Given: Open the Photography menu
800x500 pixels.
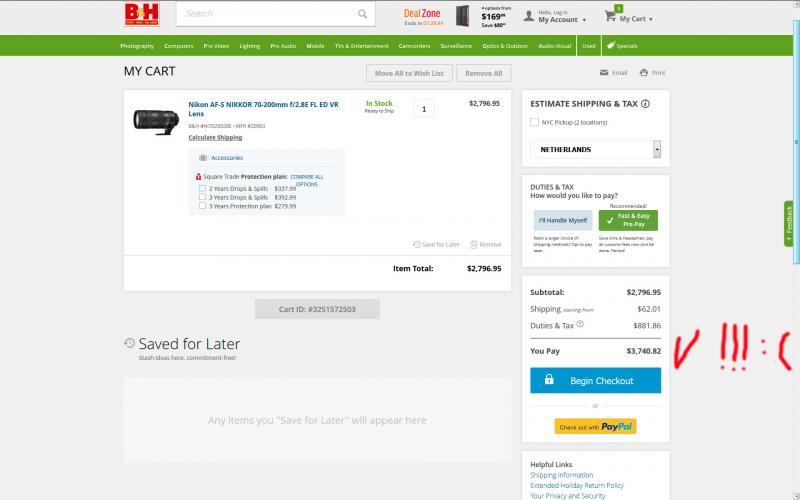Looking at the screenshot, I should (x=137, y=46).
